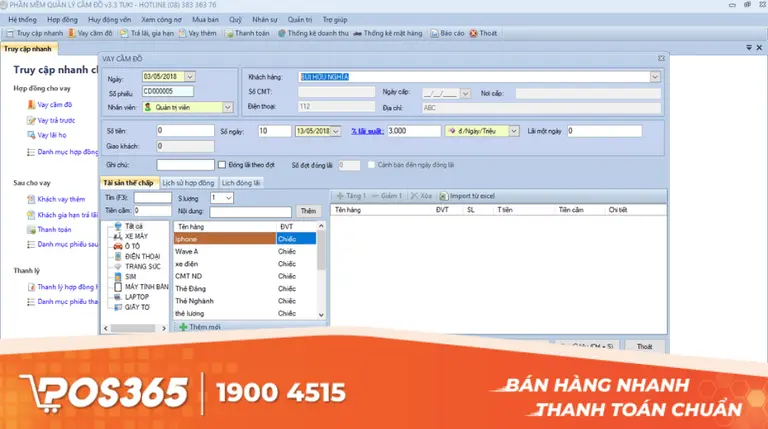Click the Vay cầm đồ toolbar icon
Viewport: 768px width, 429px height.
click(x=72, y=33)
